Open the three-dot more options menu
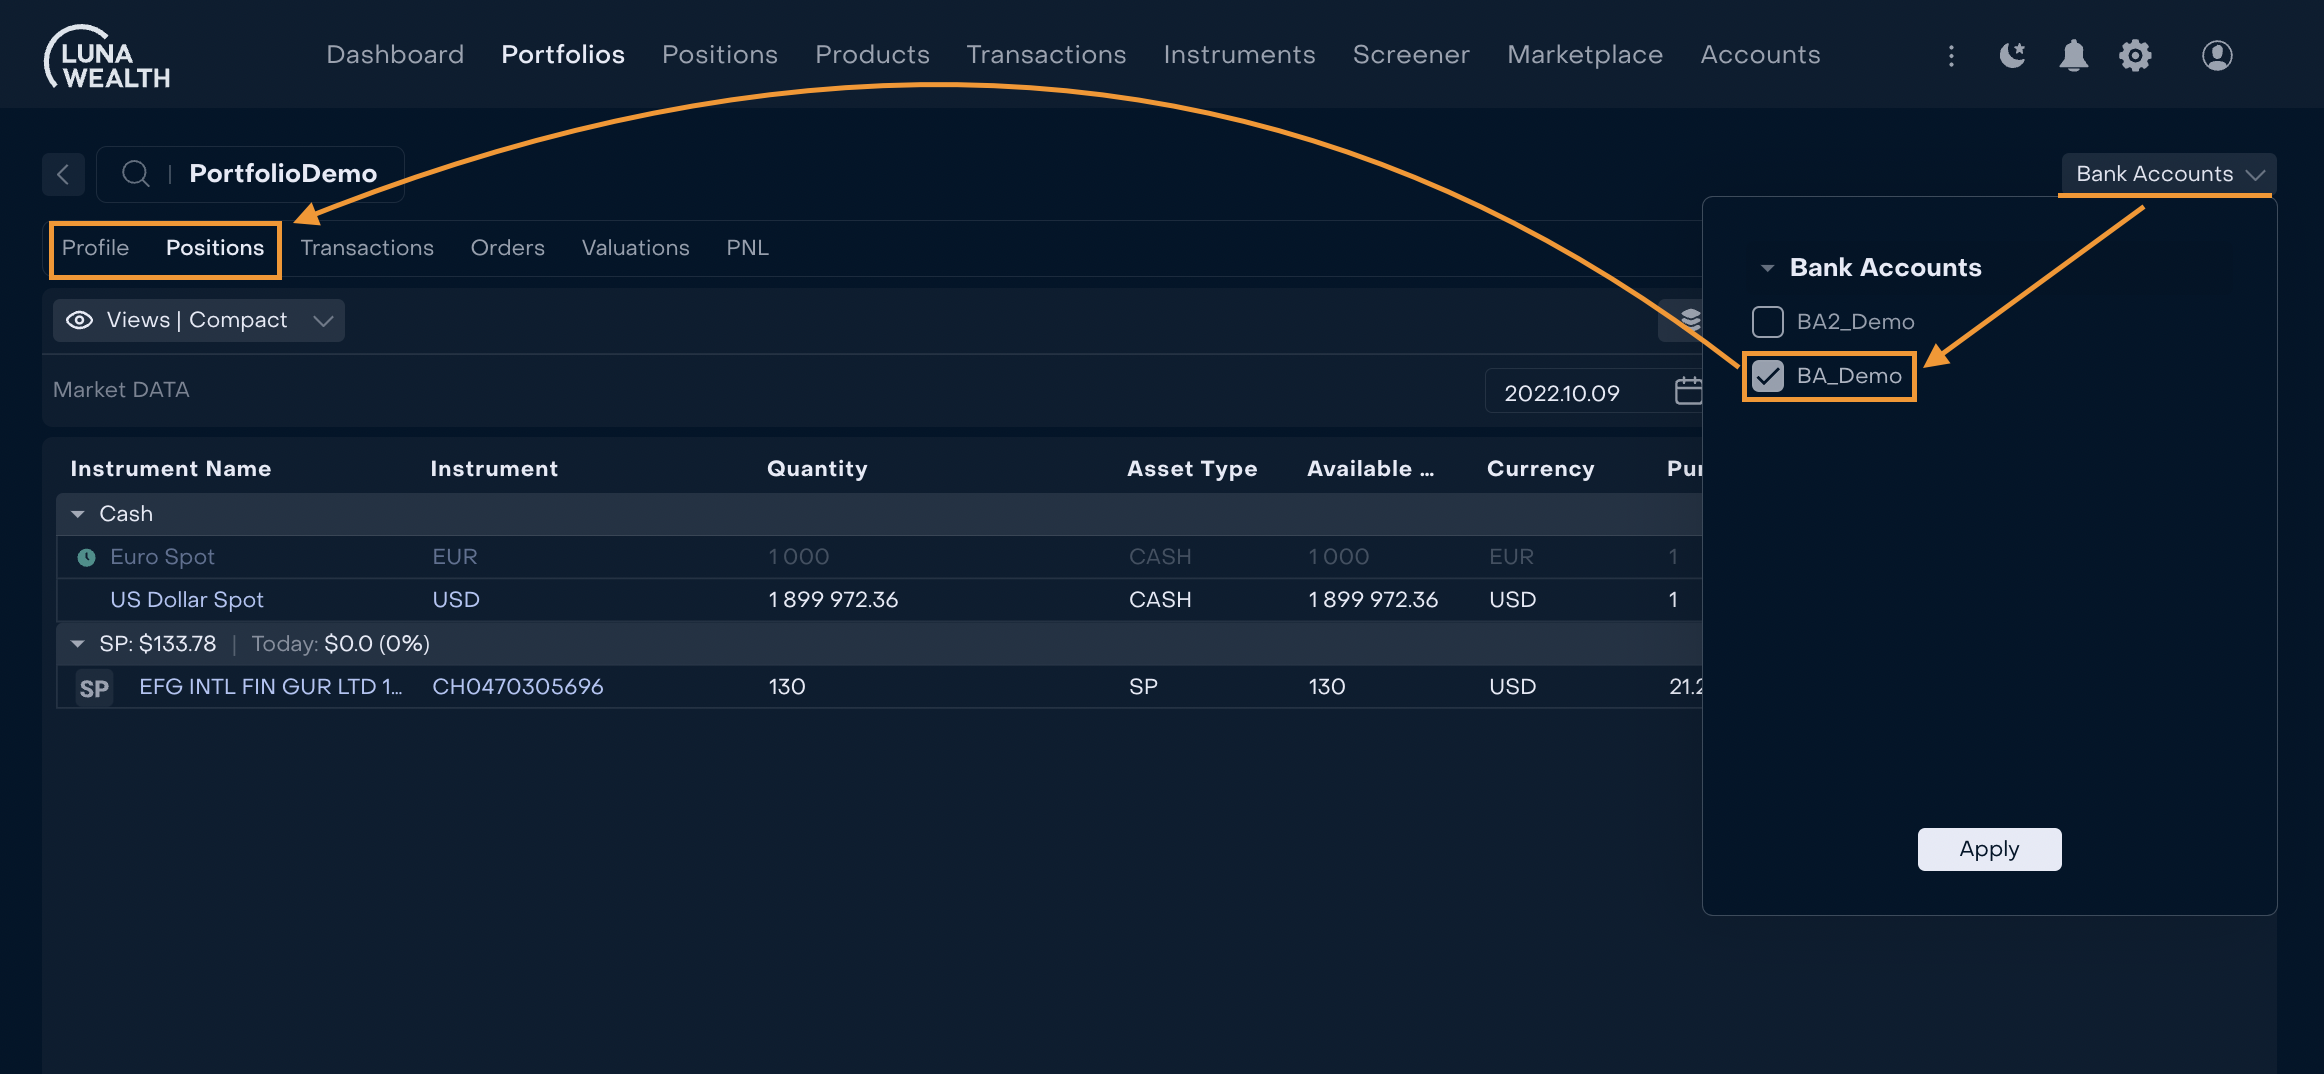 pos(1951,56)
